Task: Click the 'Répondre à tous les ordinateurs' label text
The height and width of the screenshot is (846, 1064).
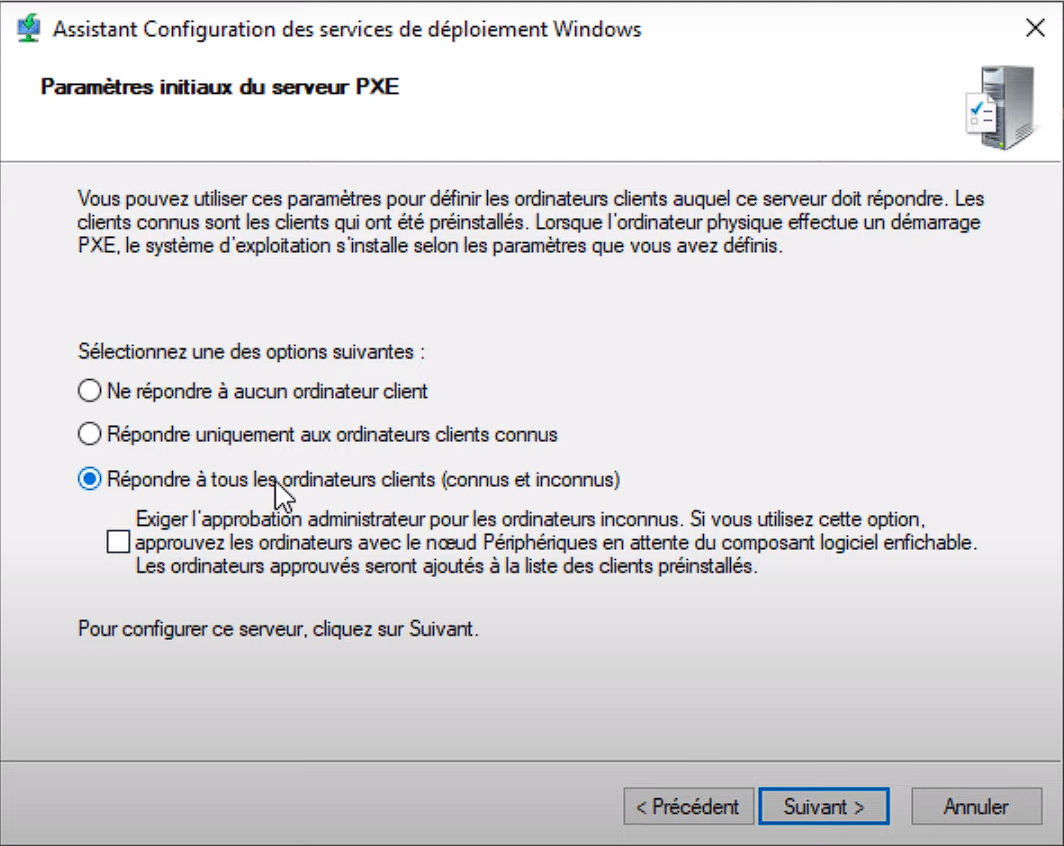Action: point(364,480)
